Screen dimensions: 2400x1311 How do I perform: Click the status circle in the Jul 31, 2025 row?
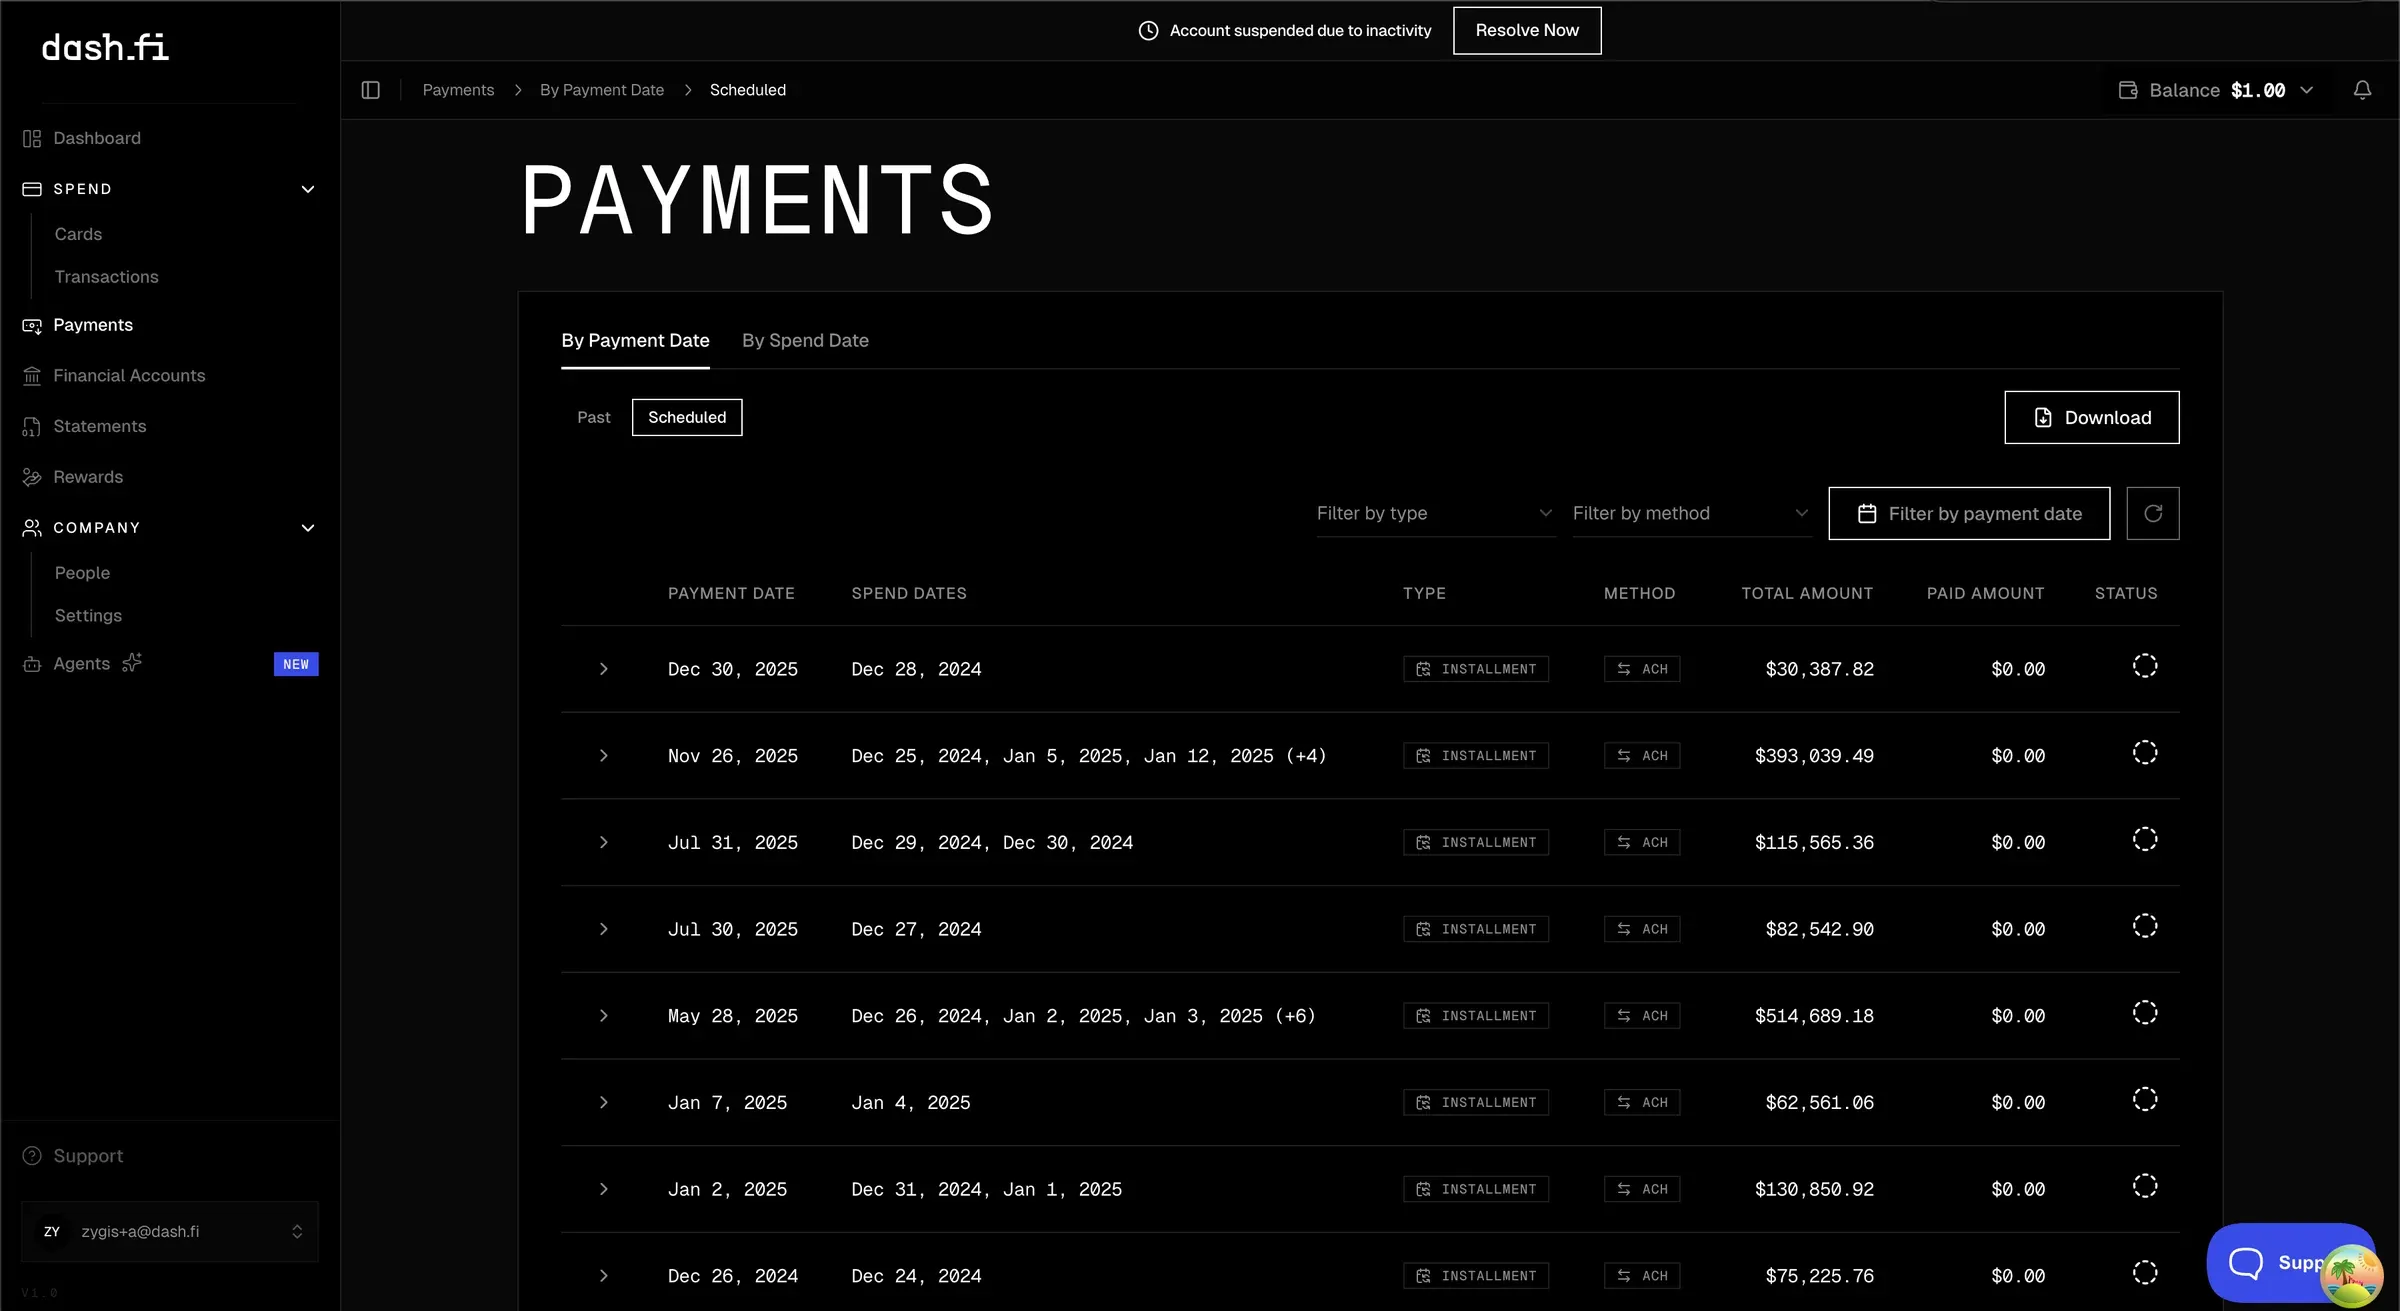point(2145,840)
